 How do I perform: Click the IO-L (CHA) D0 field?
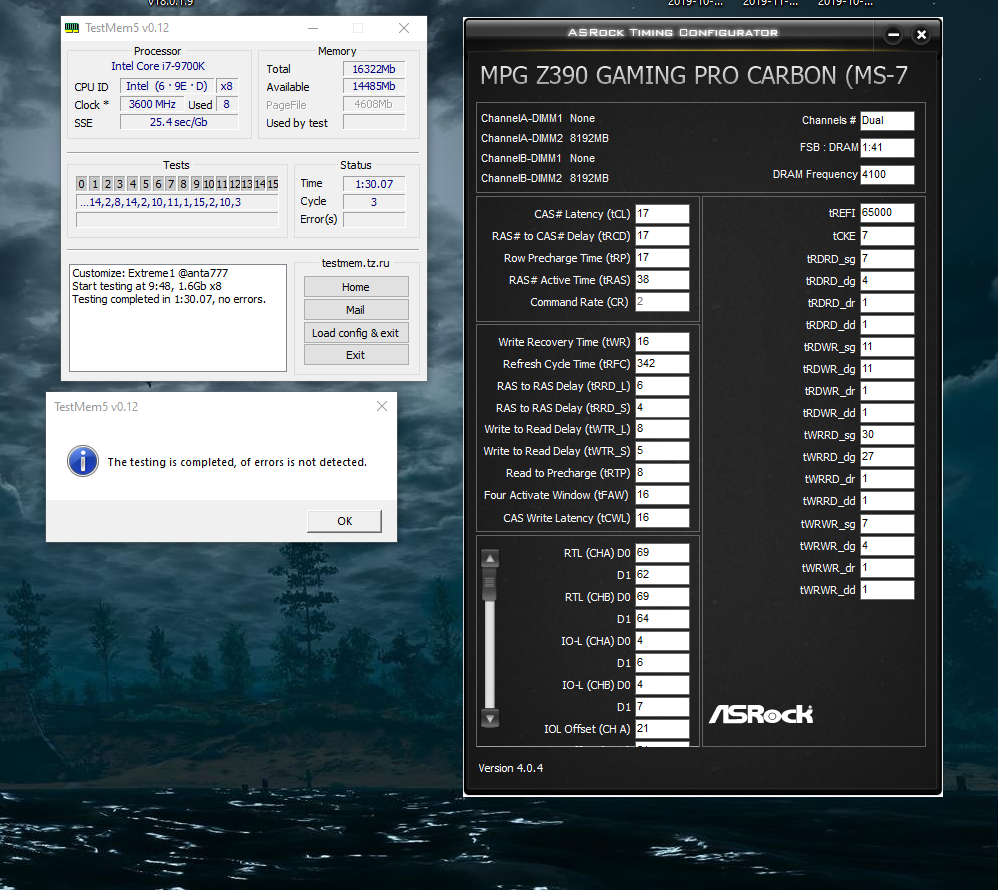pos(662,640)
